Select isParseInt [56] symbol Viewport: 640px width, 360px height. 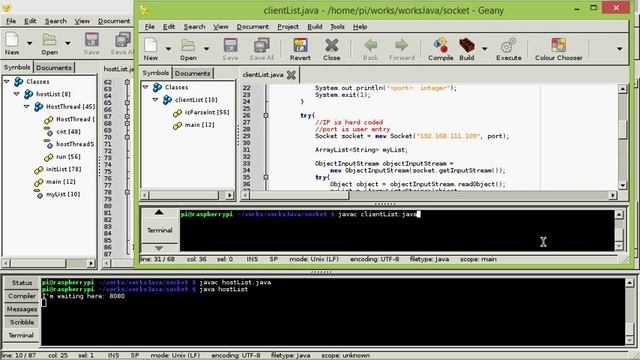207,112
